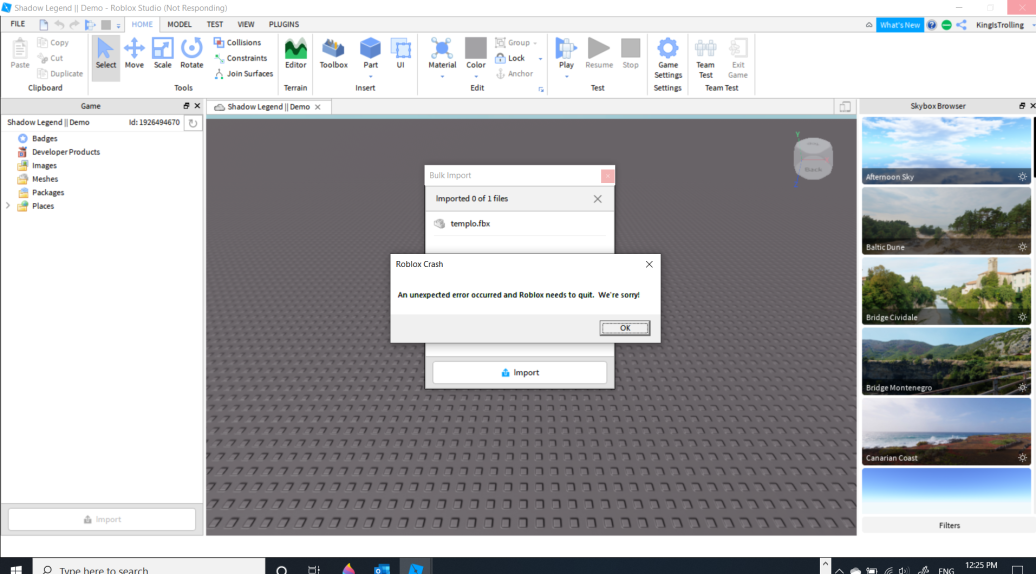Screen dimensions: 1036x574
Task: Switch to the HOME tab
Action: point(142,24)
